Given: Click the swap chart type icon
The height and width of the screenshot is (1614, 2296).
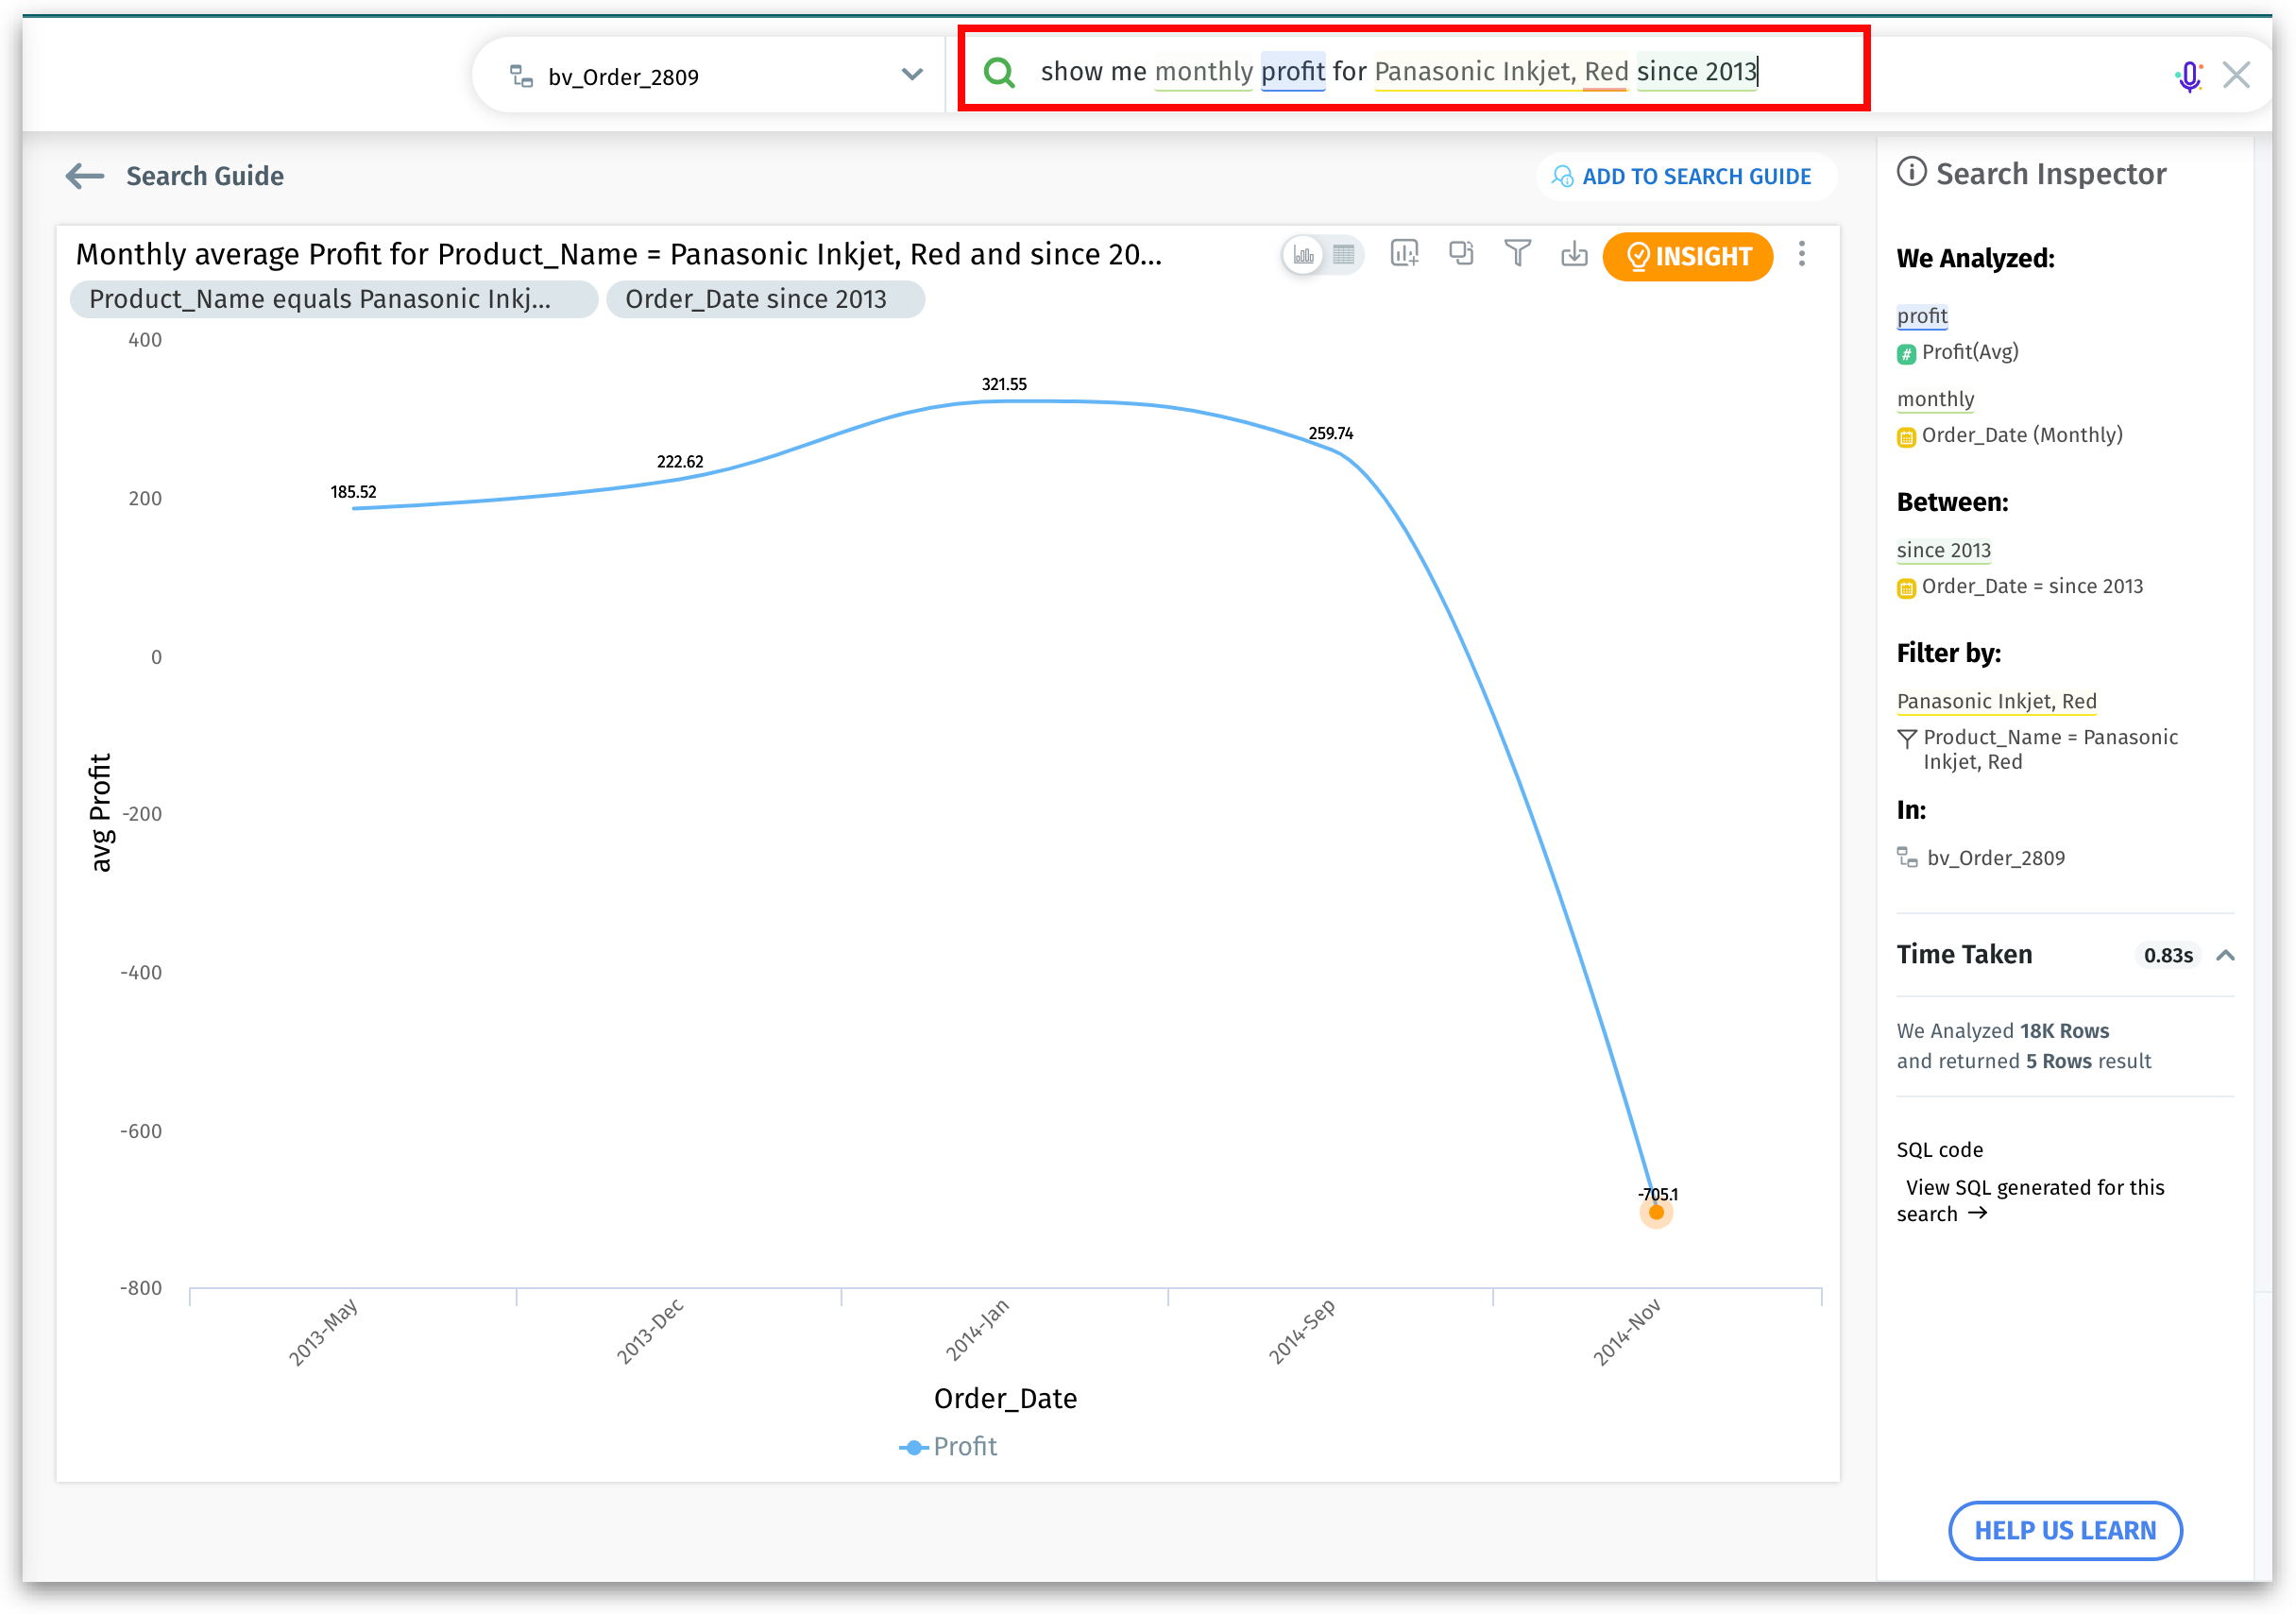Looking at the screenshot, I should point(1461,254).
